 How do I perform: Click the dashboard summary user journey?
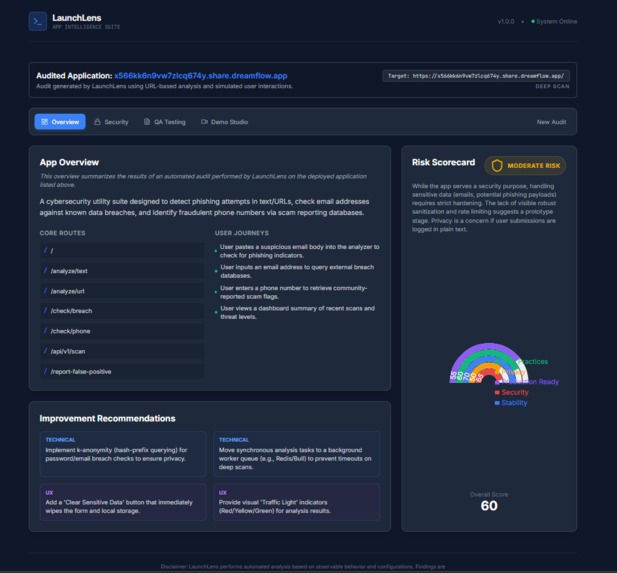point(297,312)
